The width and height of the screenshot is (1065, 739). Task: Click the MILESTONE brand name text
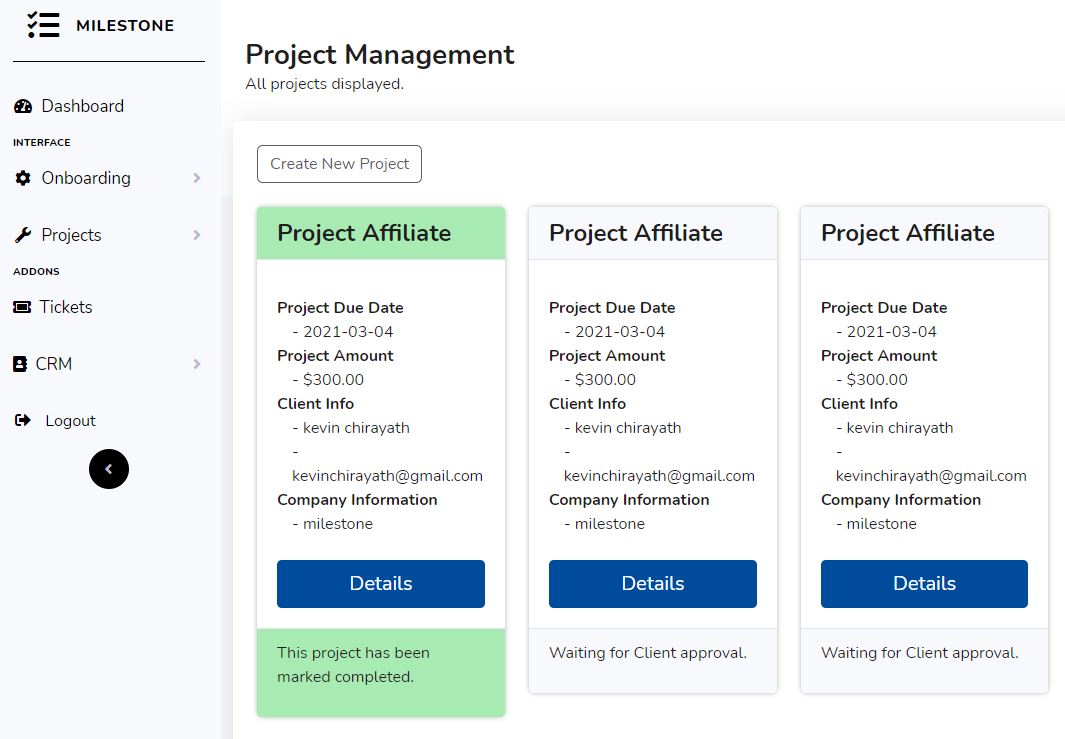125,26
